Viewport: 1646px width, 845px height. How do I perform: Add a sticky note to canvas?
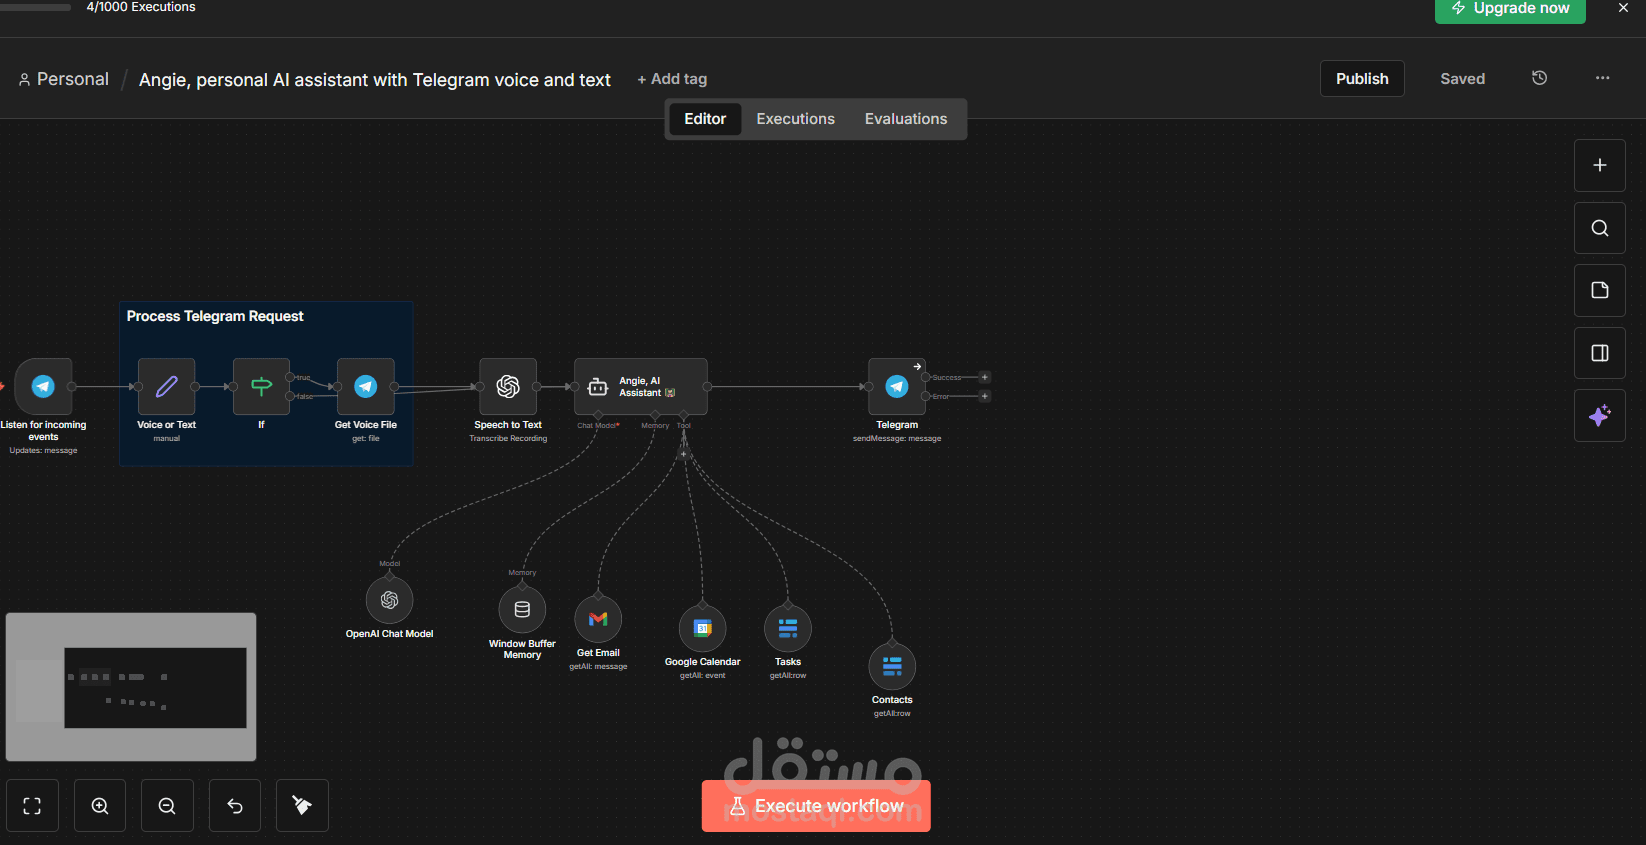[1600, 290]
